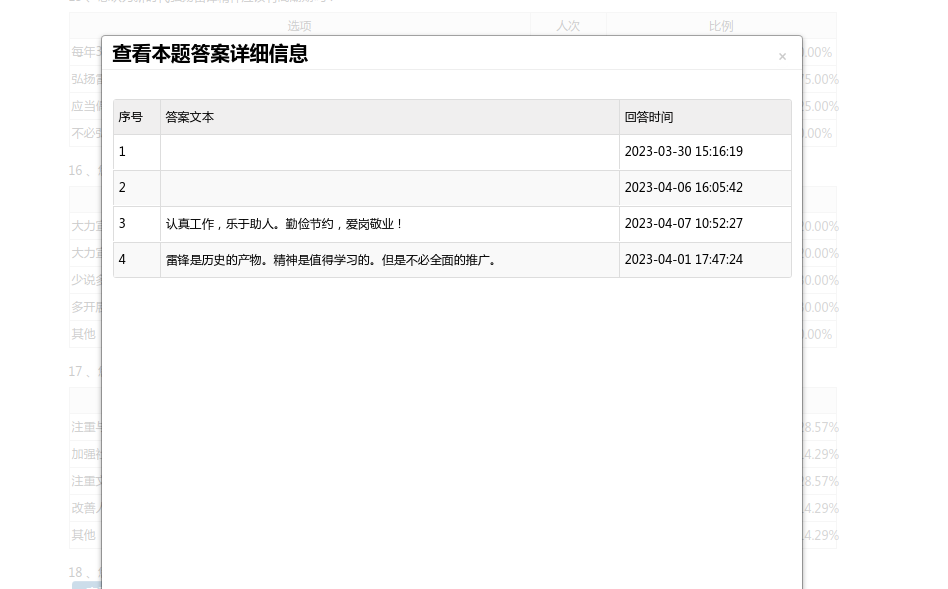Click the dimmed 选项 header behind the dialog
Screen dimensions: 948x589
(300, 26)
